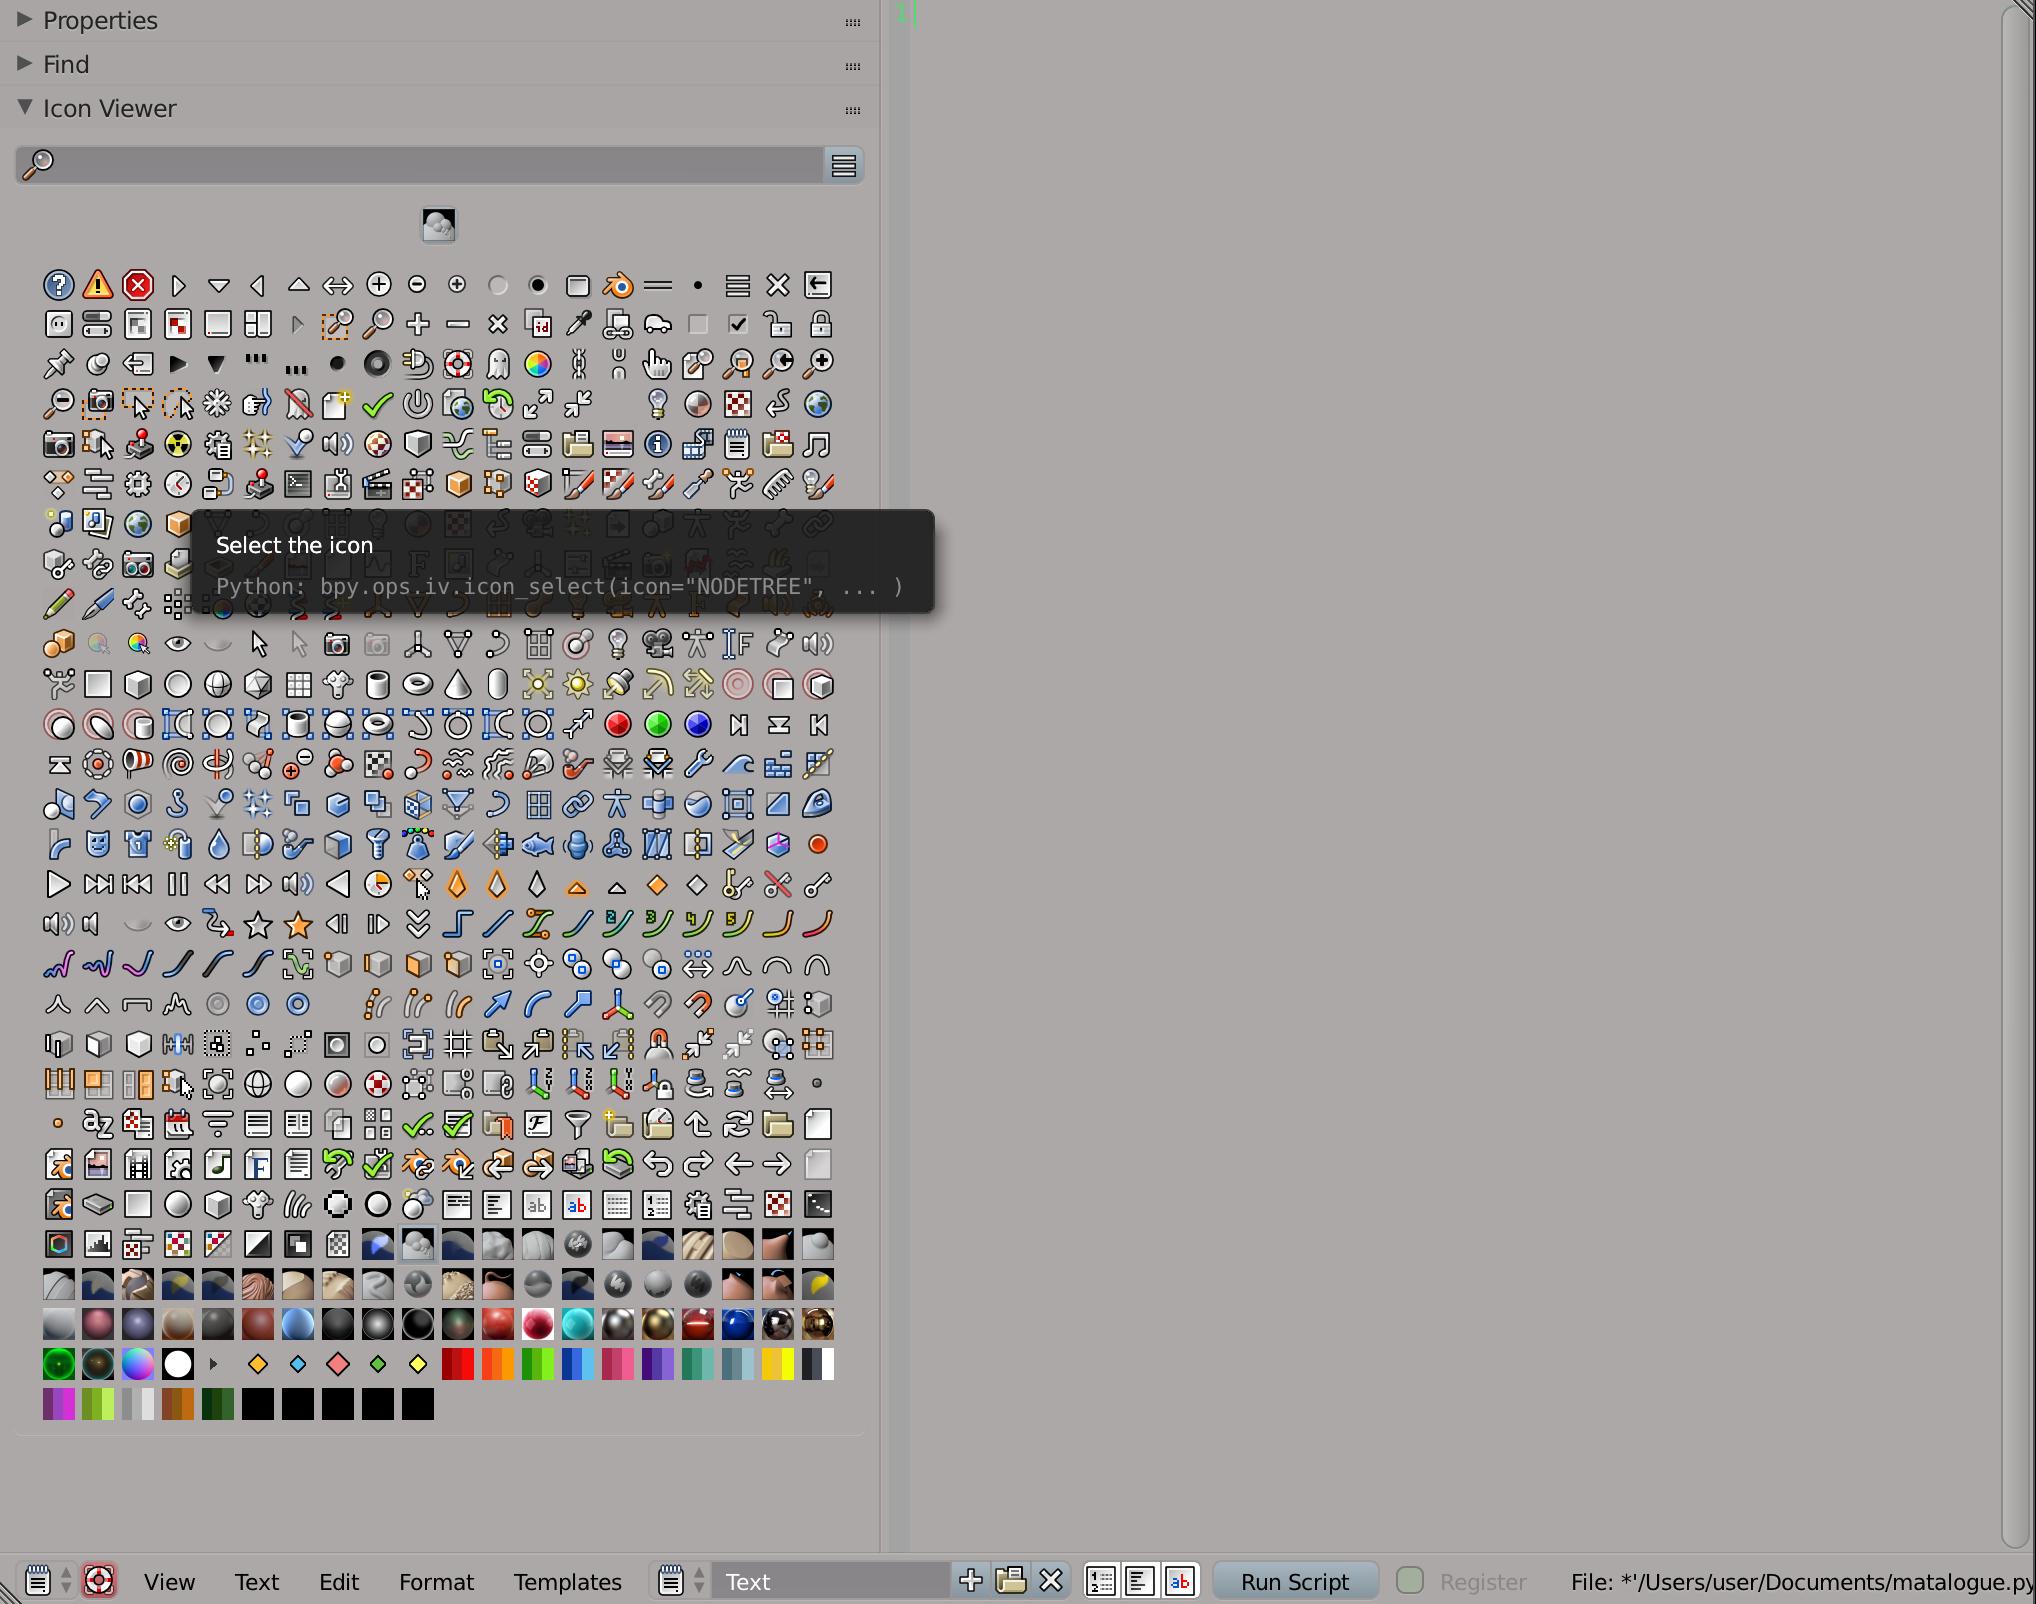Toggle syntax highlighting in text editor
Image resolution: width=2036 pixels, height=1604 pixels.
pyautogui.click(x=1180, y=1581)
